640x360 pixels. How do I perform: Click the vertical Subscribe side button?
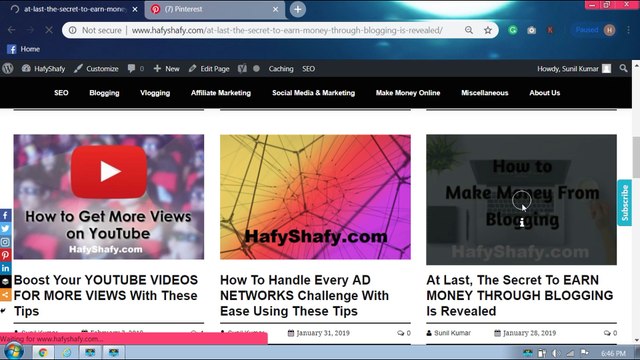(624, 203)
